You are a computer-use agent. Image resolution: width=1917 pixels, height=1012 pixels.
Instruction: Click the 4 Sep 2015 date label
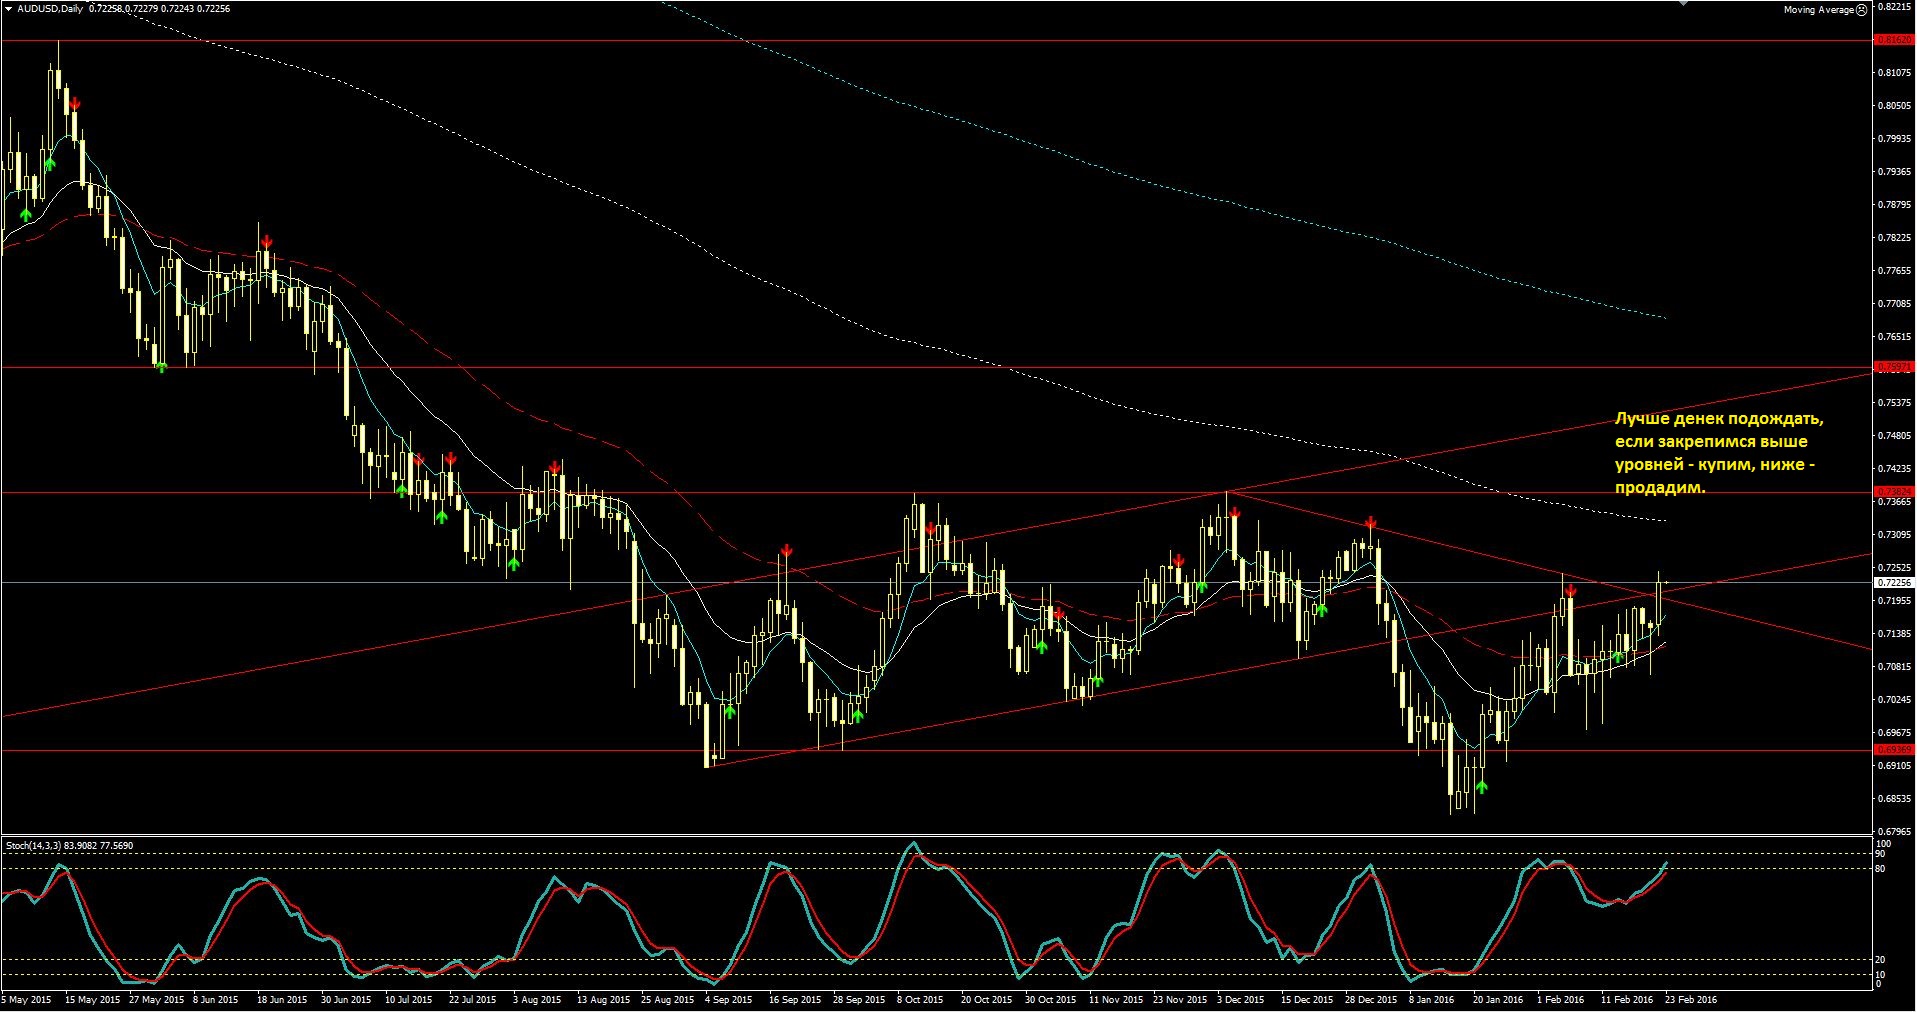(x=728, y=999)
